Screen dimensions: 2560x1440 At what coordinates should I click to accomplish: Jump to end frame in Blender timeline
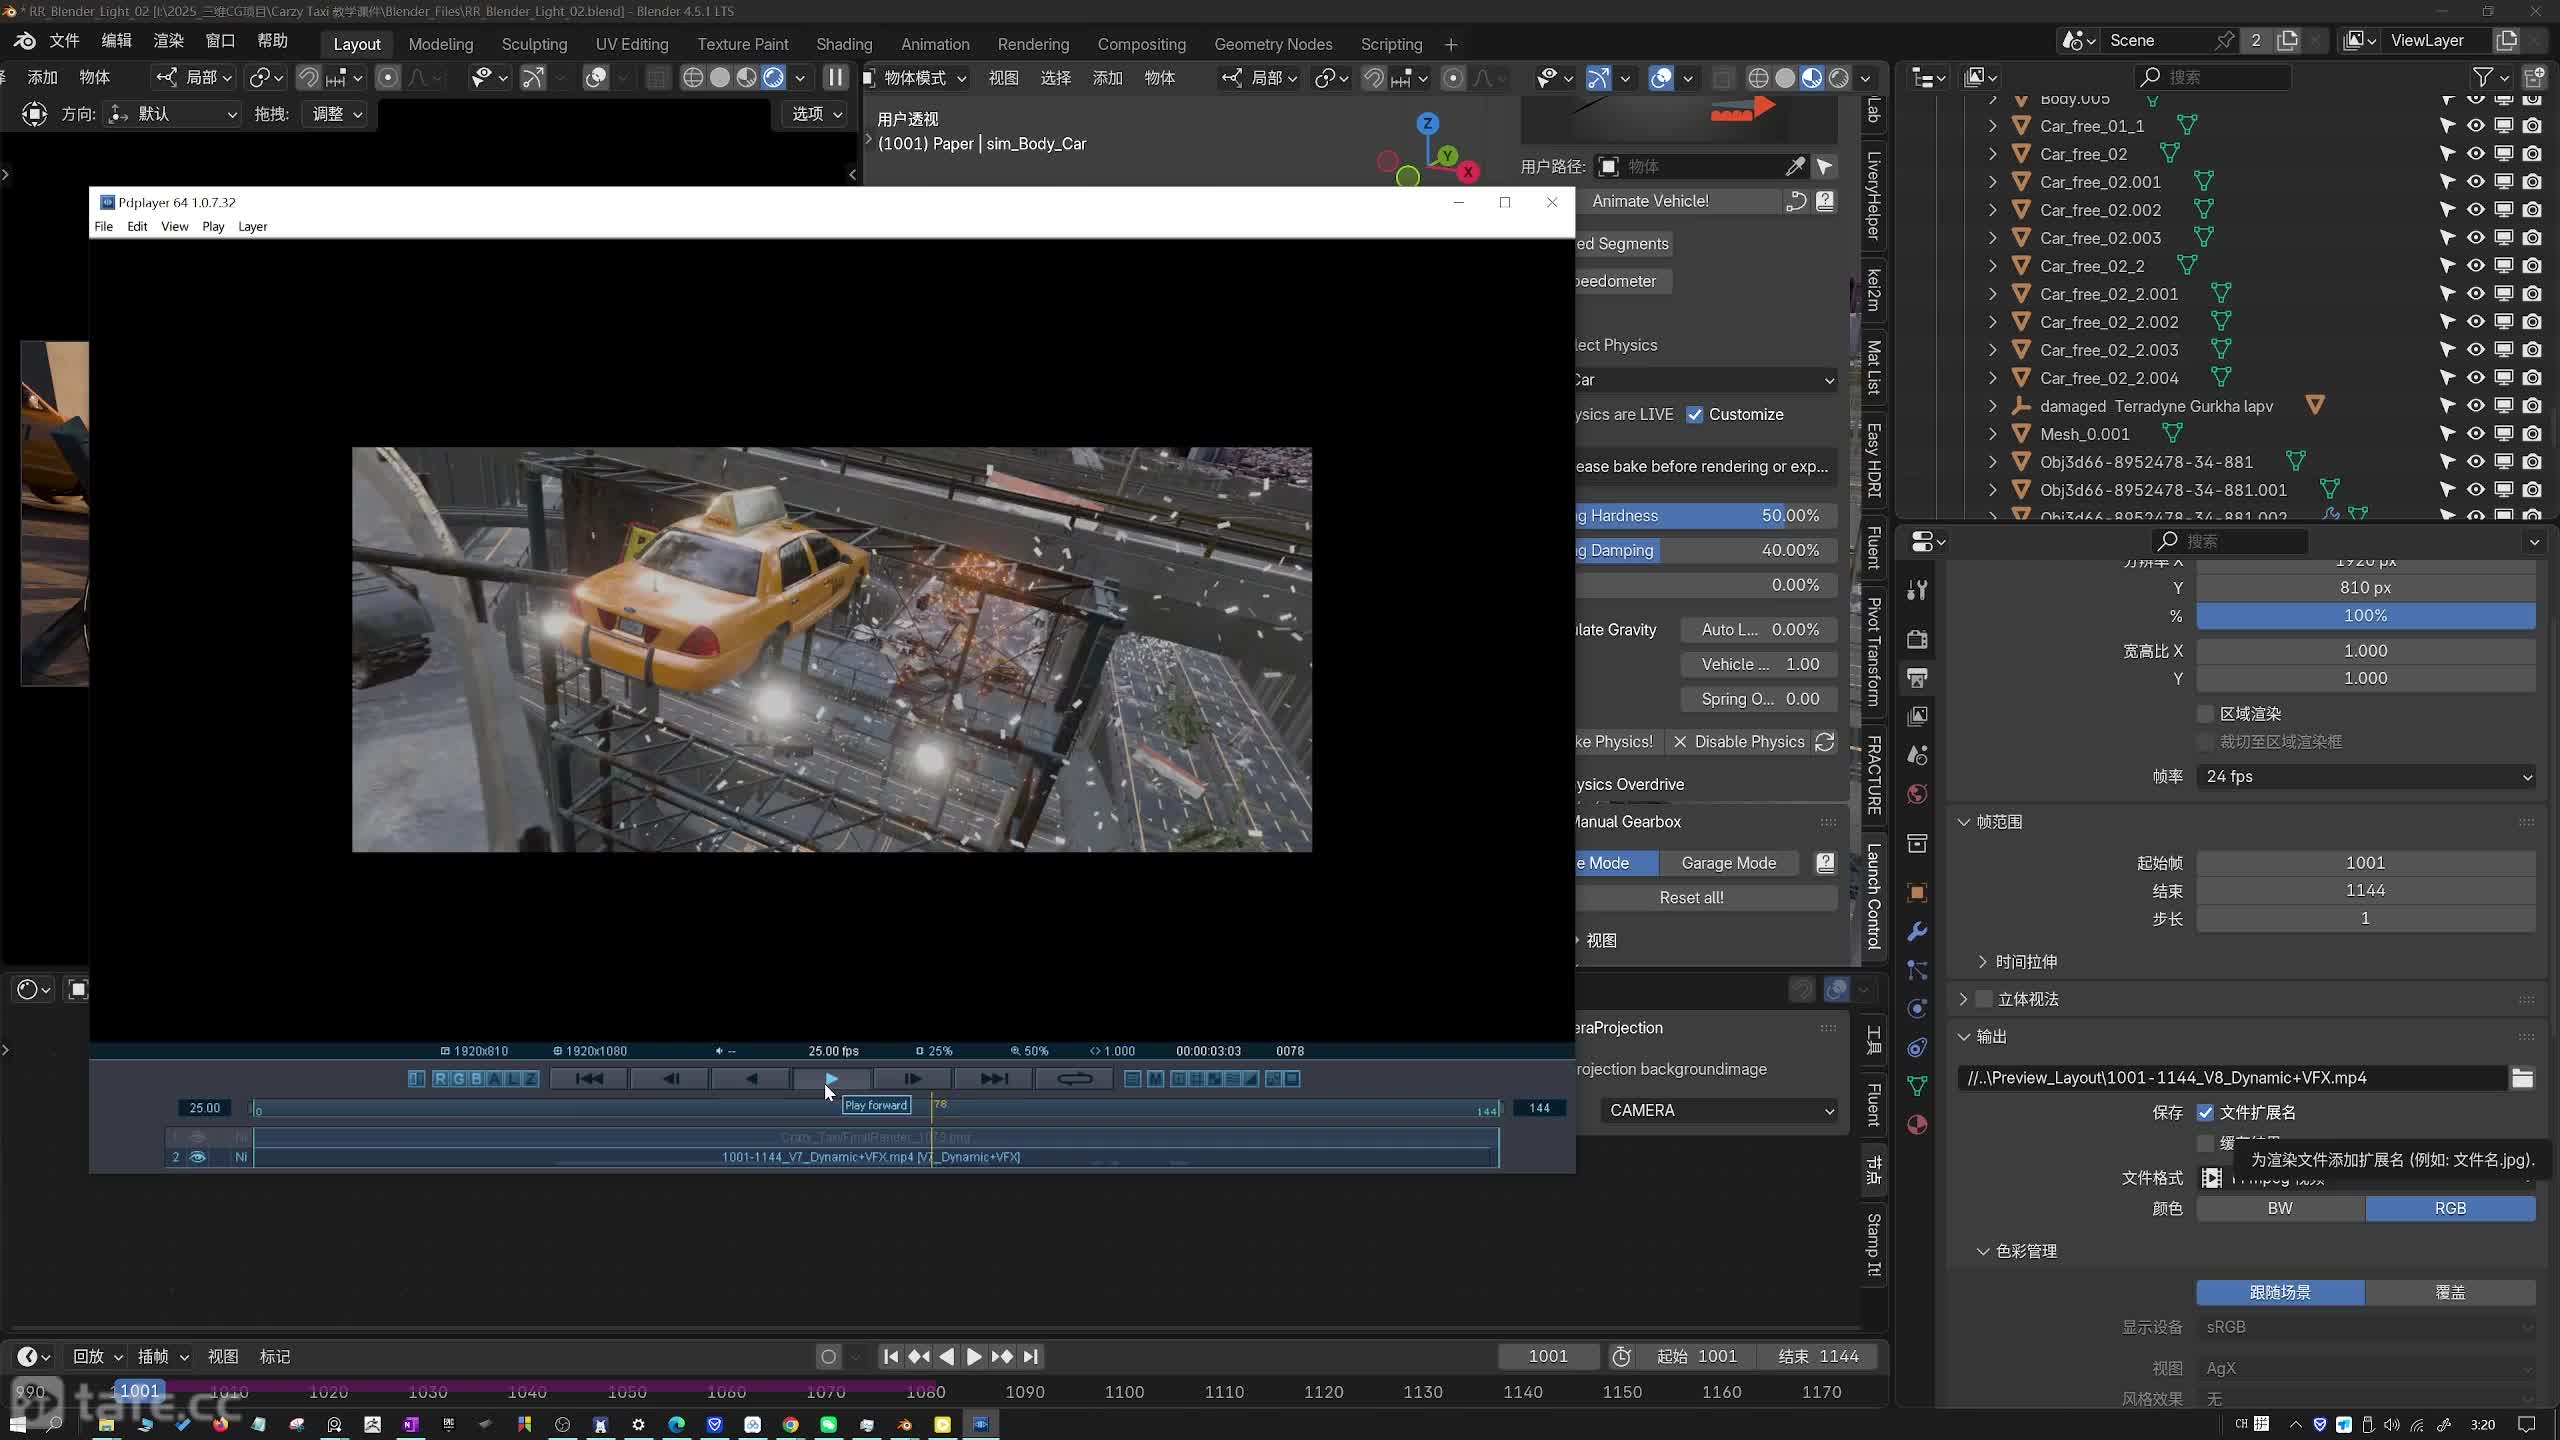[1031, 1357]
